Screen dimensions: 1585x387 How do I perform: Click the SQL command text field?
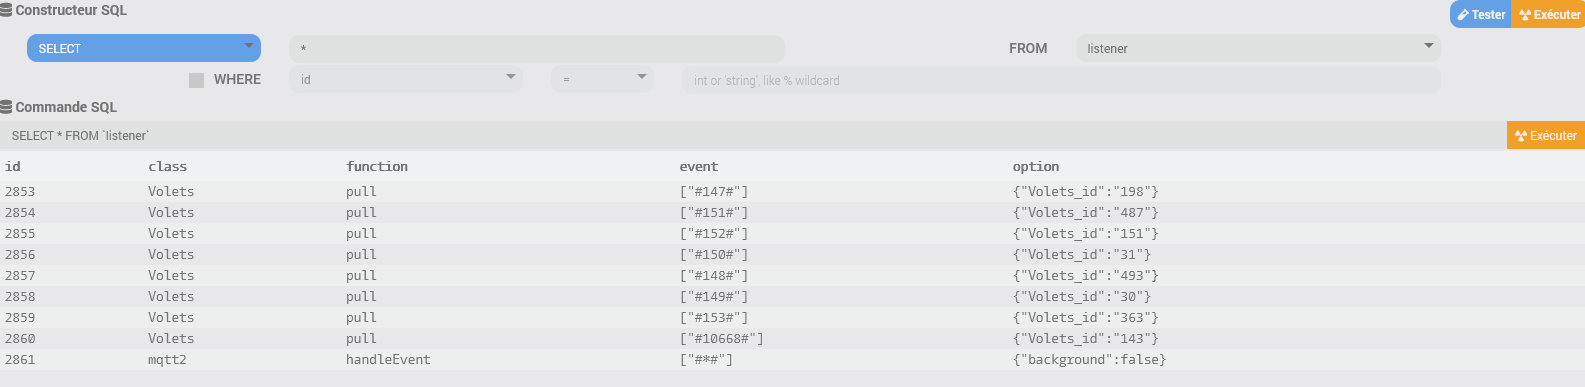(753, 135)
